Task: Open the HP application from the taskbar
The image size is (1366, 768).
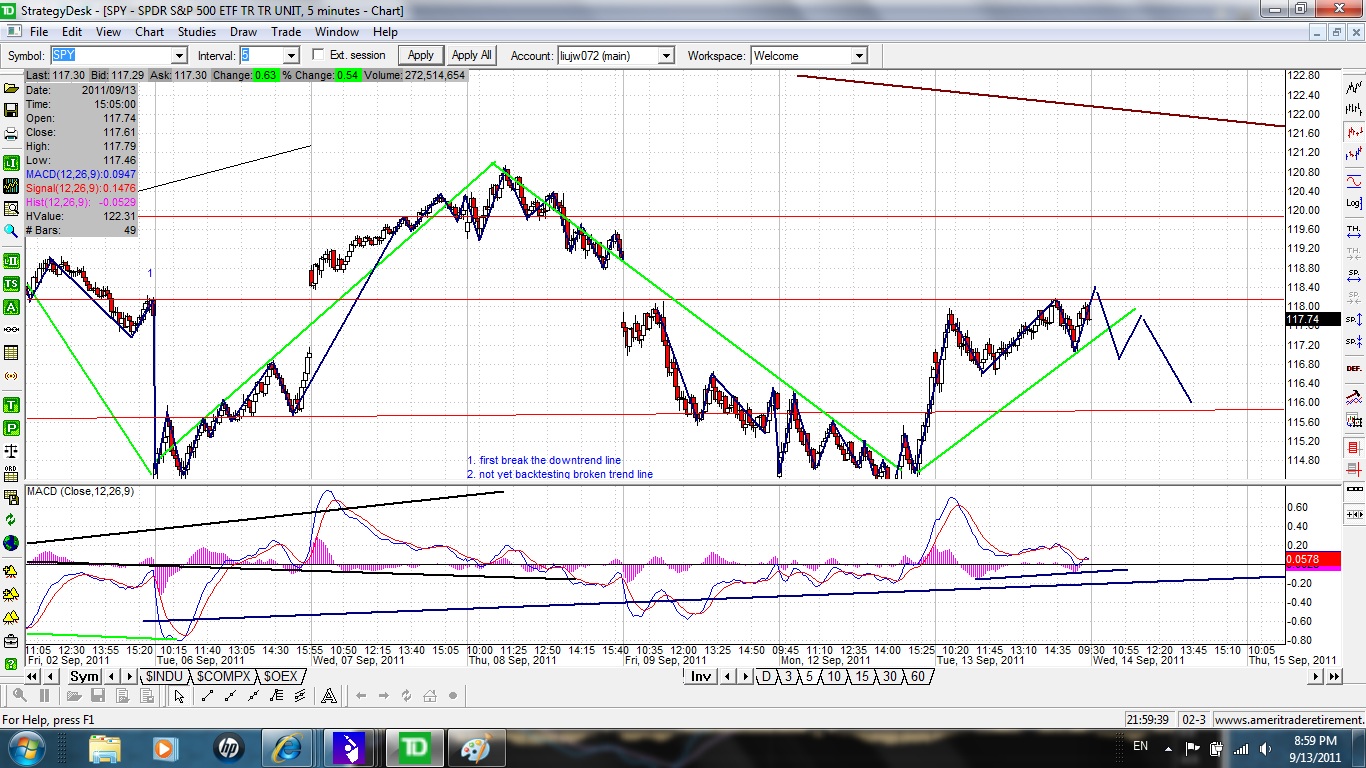Action: point(228,748)
